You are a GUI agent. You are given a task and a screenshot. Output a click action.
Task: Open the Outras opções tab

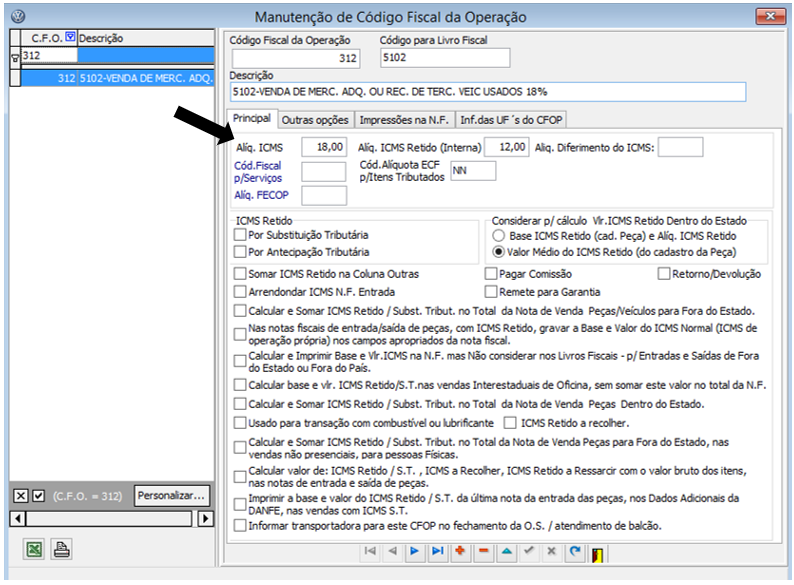point(315,120)
